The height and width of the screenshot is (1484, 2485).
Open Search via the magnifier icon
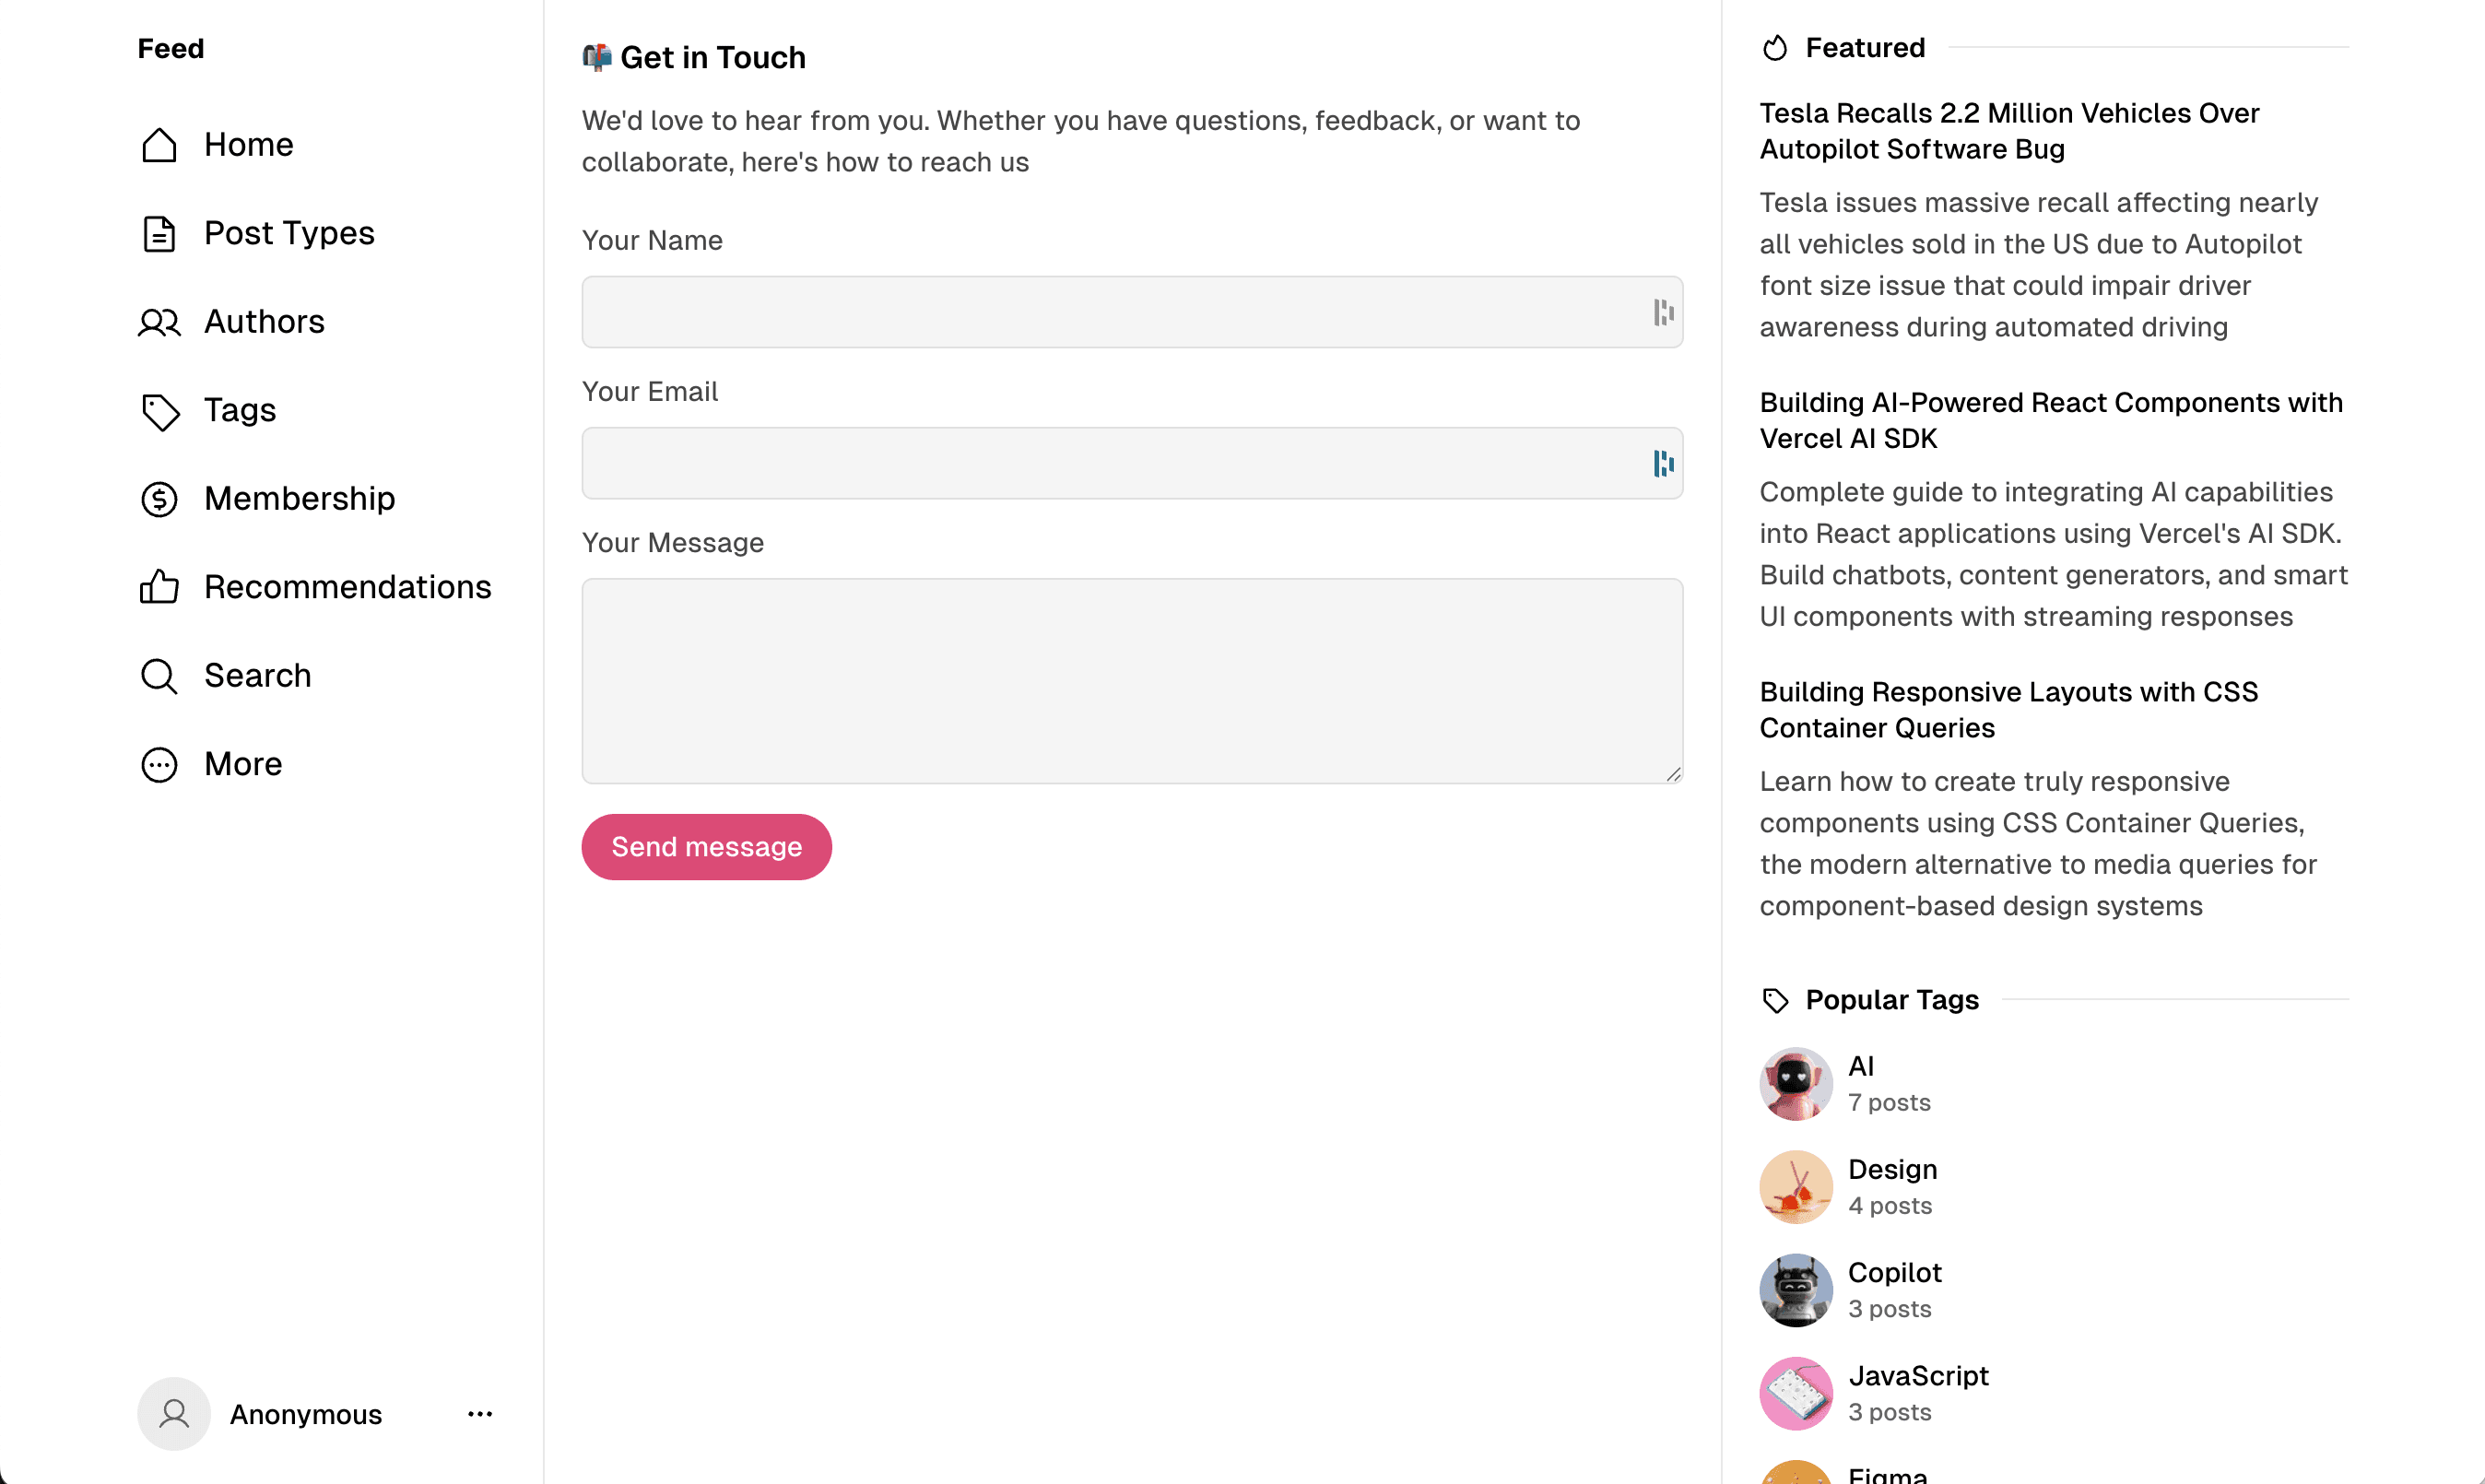160,676
